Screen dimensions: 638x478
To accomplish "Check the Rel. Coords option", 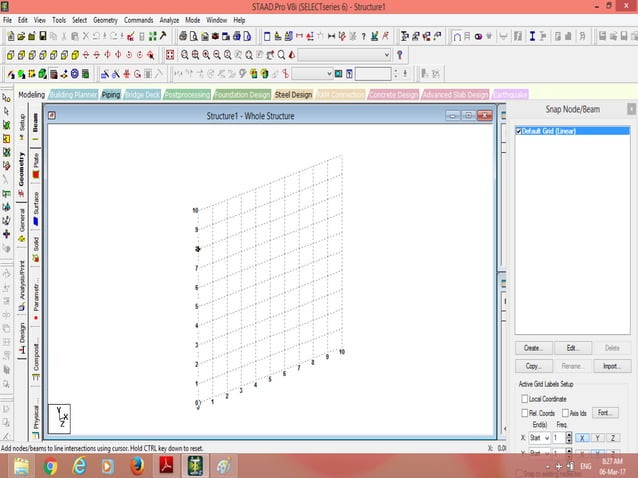I will 526,412.
